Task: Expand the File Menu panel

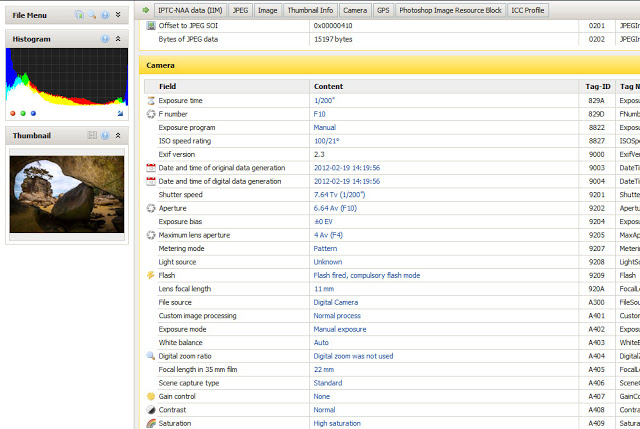Action: tap(118, 15)
